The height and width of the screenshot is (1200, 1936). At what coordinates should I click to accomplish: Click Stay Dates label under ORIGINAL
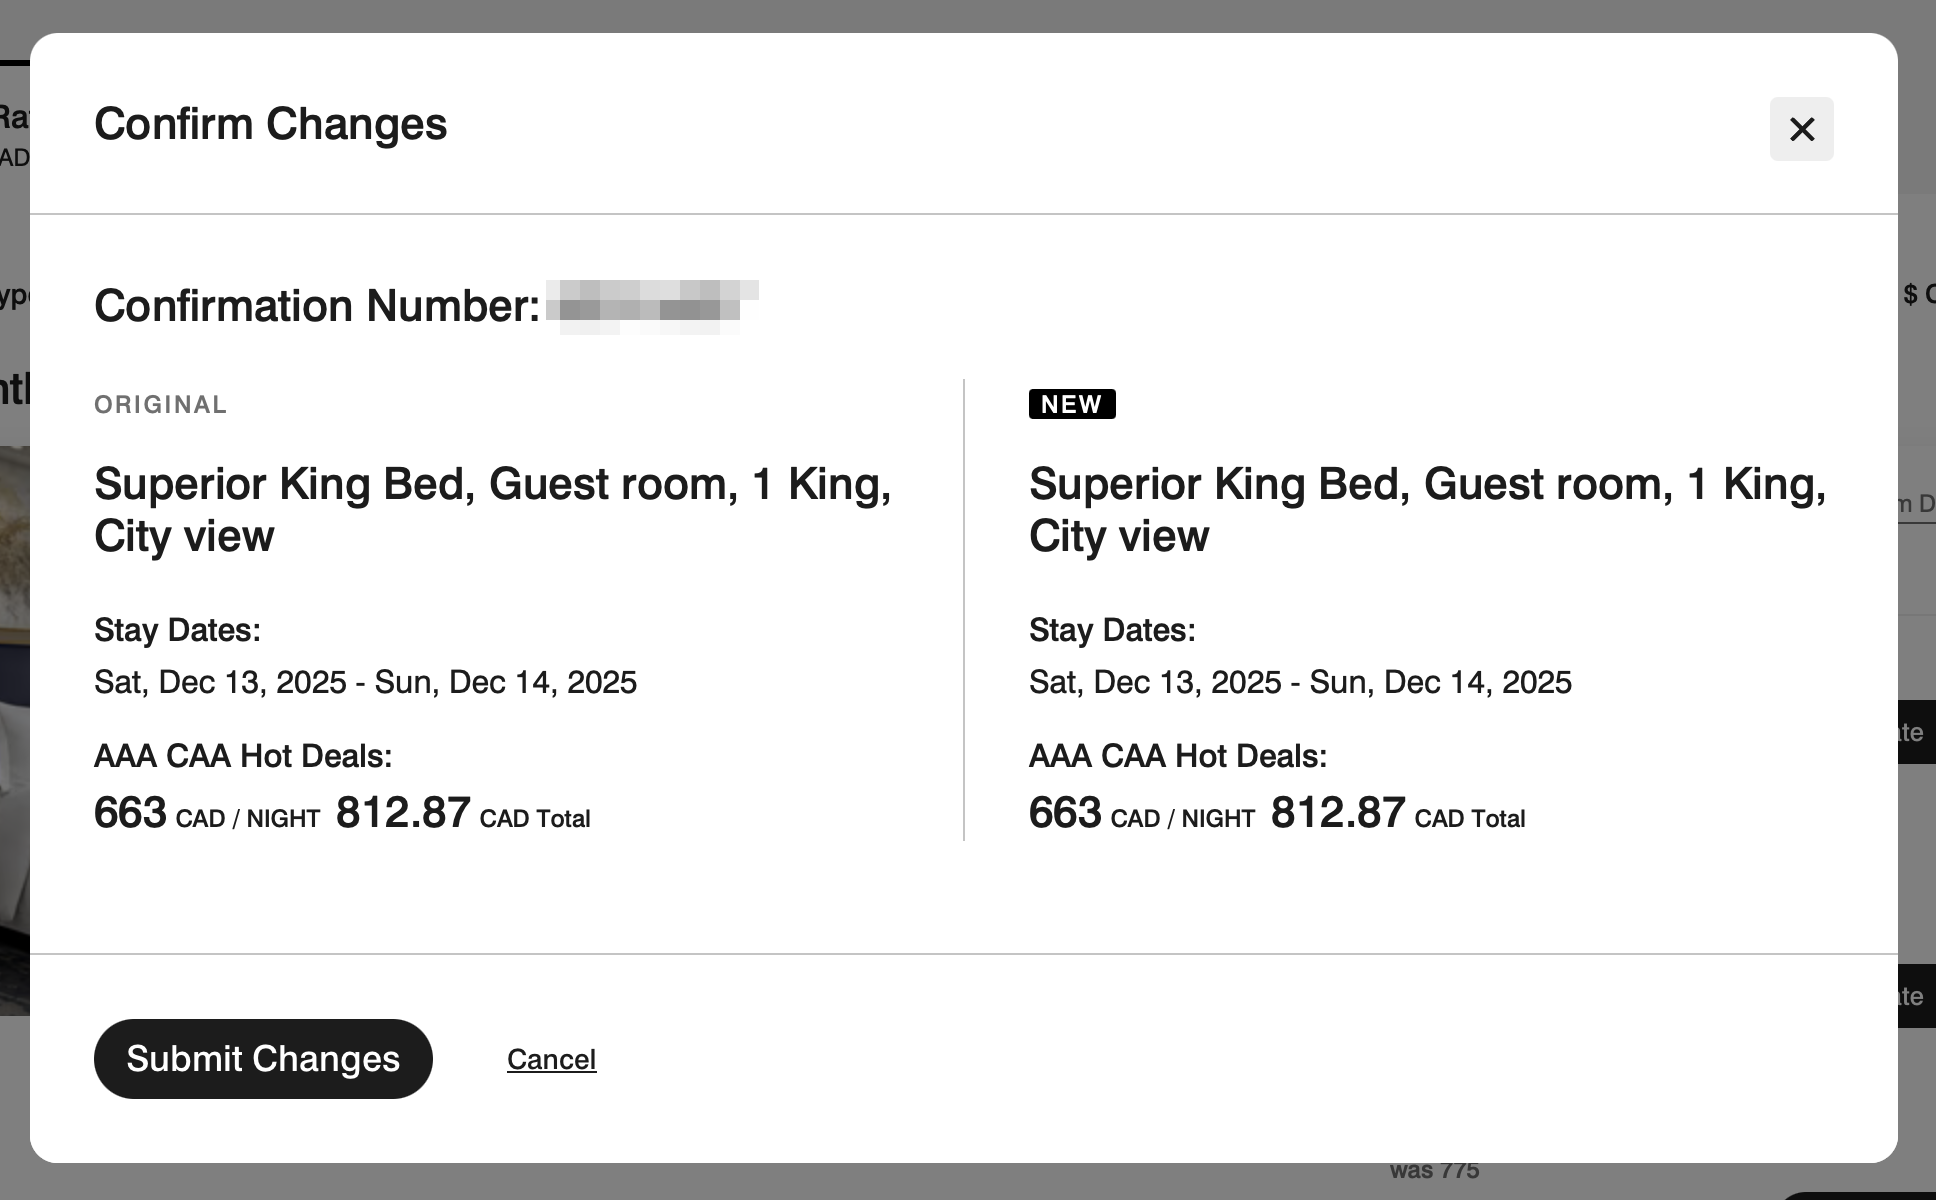177,630
